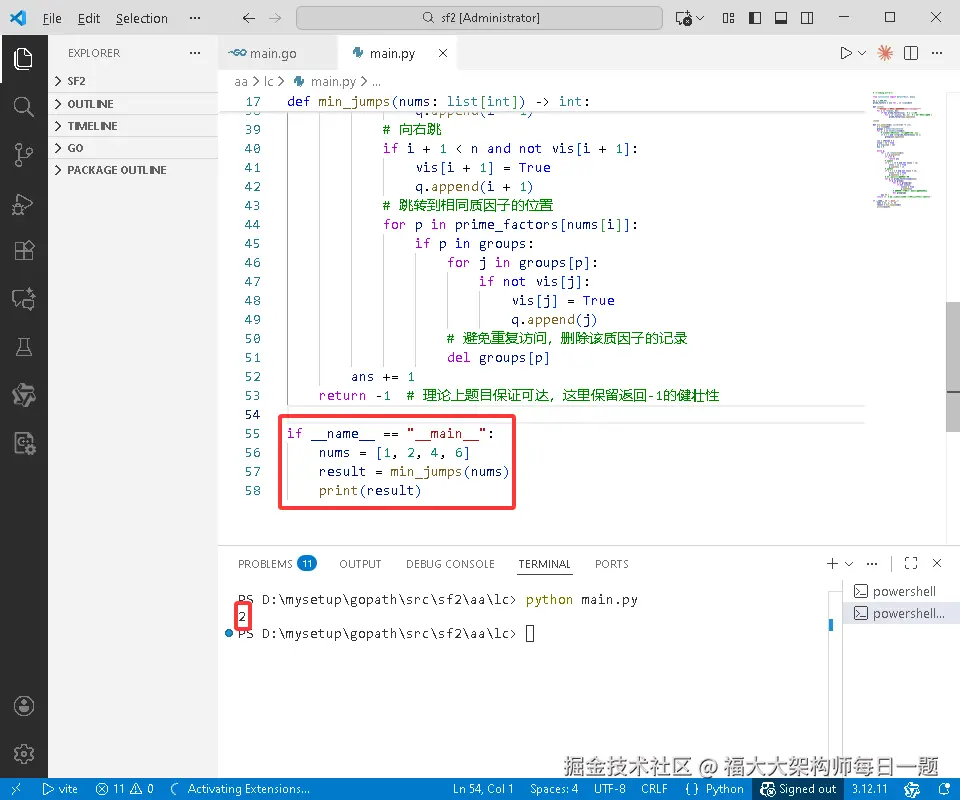Open remote window from status bar
The height and width of the screenshot is (800, 960).
point(17,789)
